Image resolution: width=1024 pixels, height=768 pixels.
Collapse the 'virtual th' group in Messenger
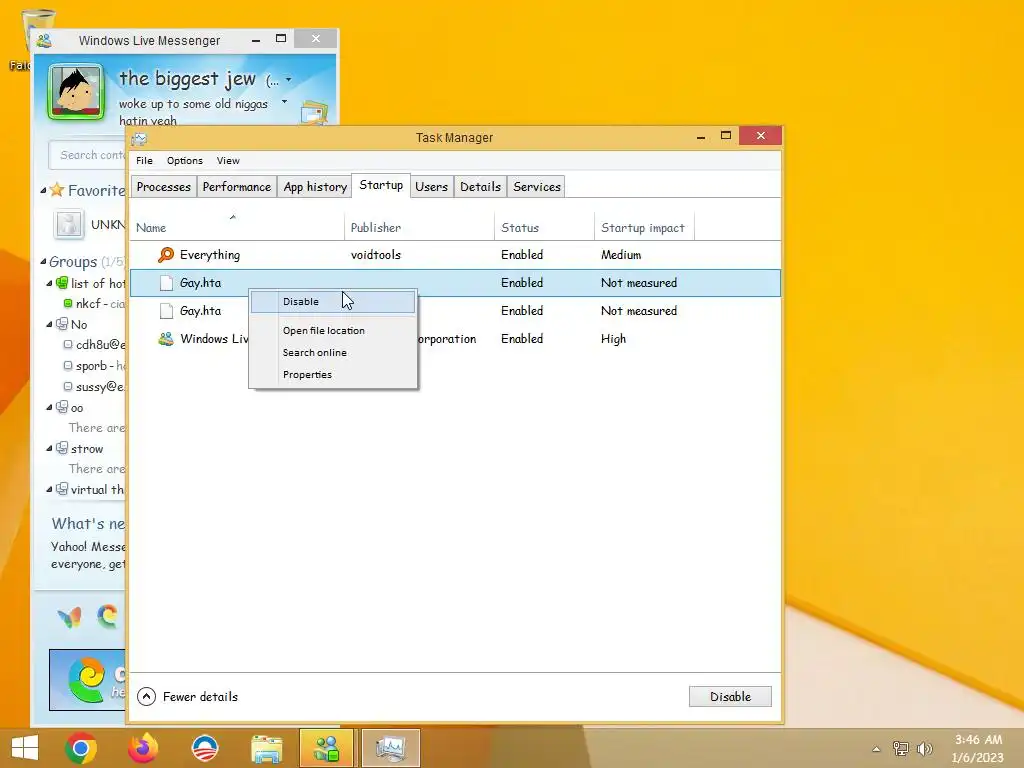(x=50, y=489)
